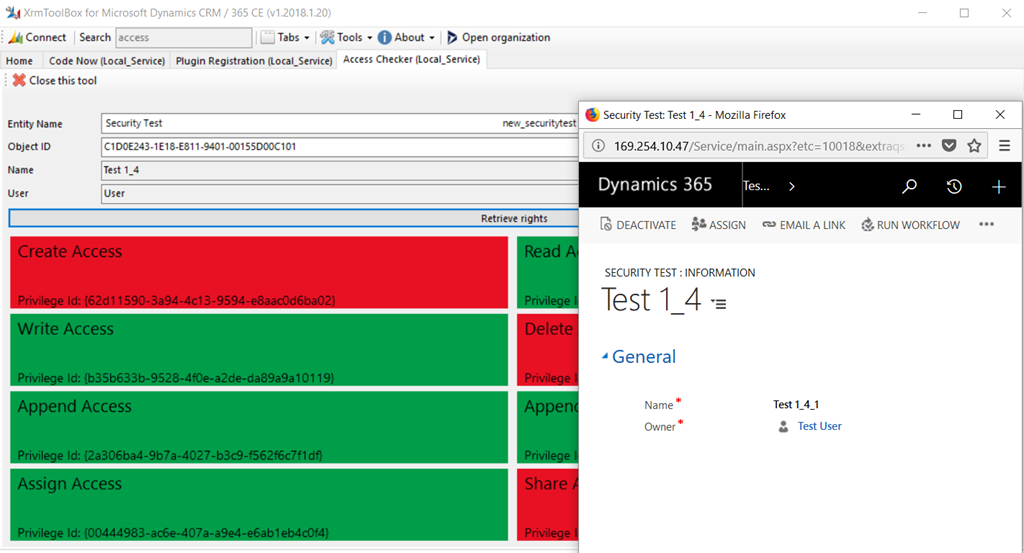Click the Name field 'Test 1_4'
Viewport: 1024px width, 553px height.
(x=340, y=170)
